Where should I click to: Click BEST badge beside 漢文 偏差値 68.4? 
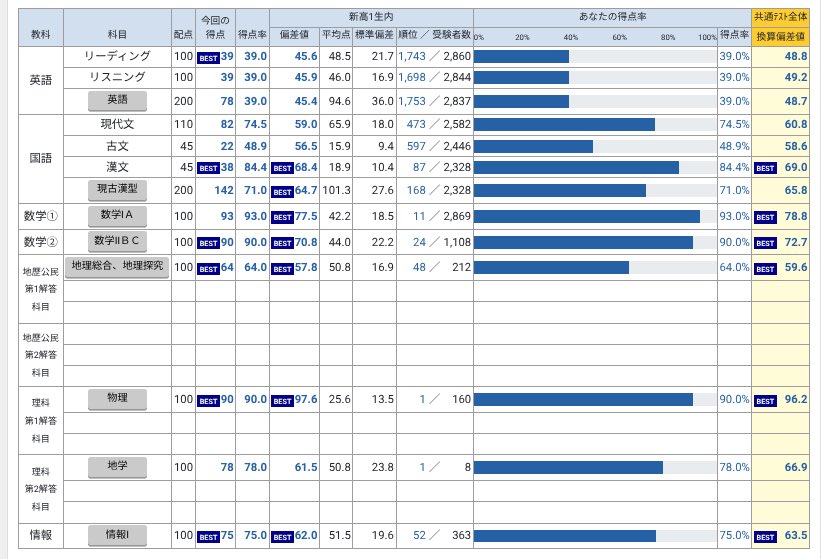pos(282,168)
